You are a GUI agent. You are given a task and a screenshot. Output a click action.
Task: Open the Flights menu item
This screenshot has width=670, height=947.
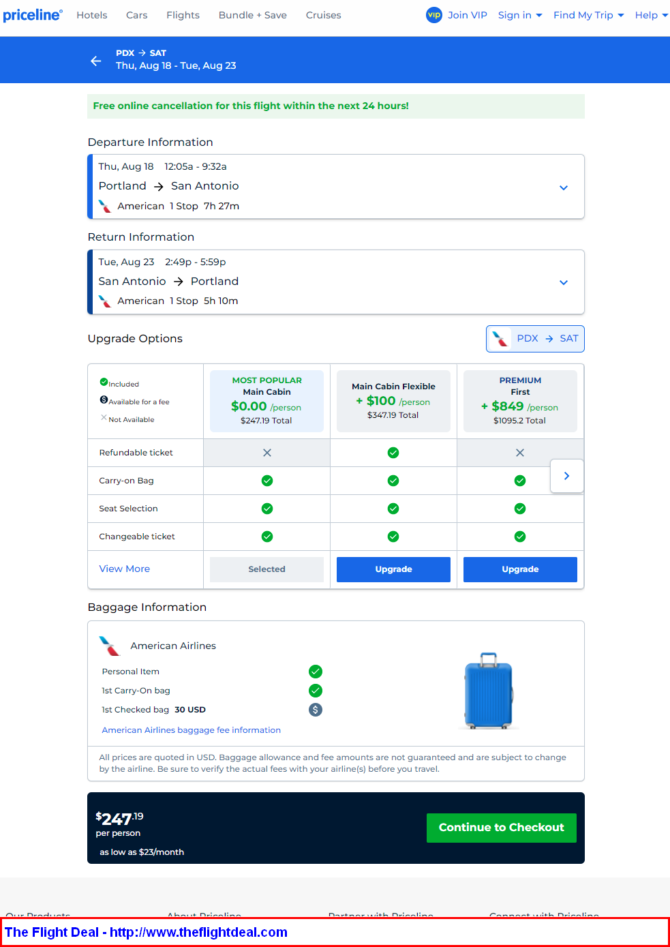183,15
